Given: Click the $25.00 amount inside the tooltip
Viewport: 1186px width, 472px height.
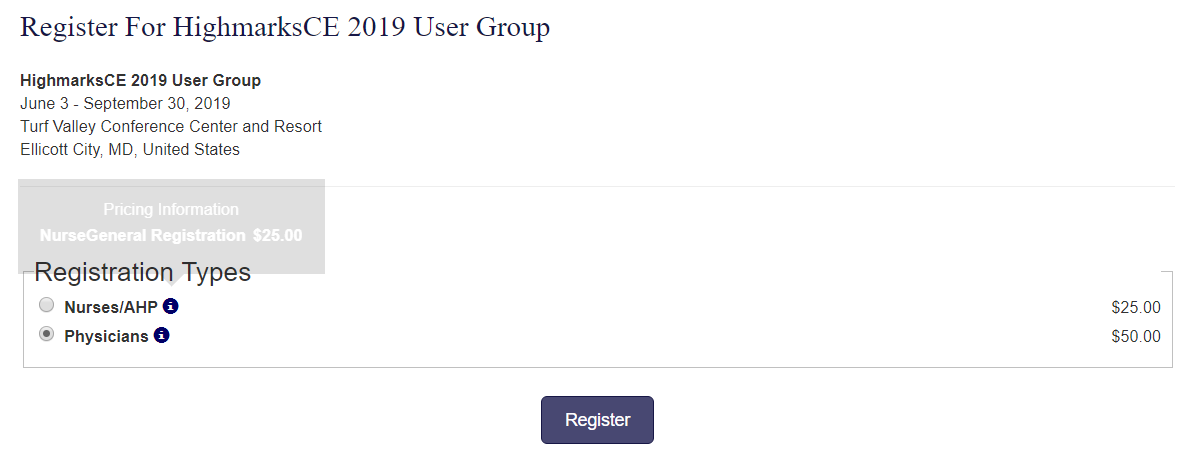Looking at the screenshot, I should [277, 236].
